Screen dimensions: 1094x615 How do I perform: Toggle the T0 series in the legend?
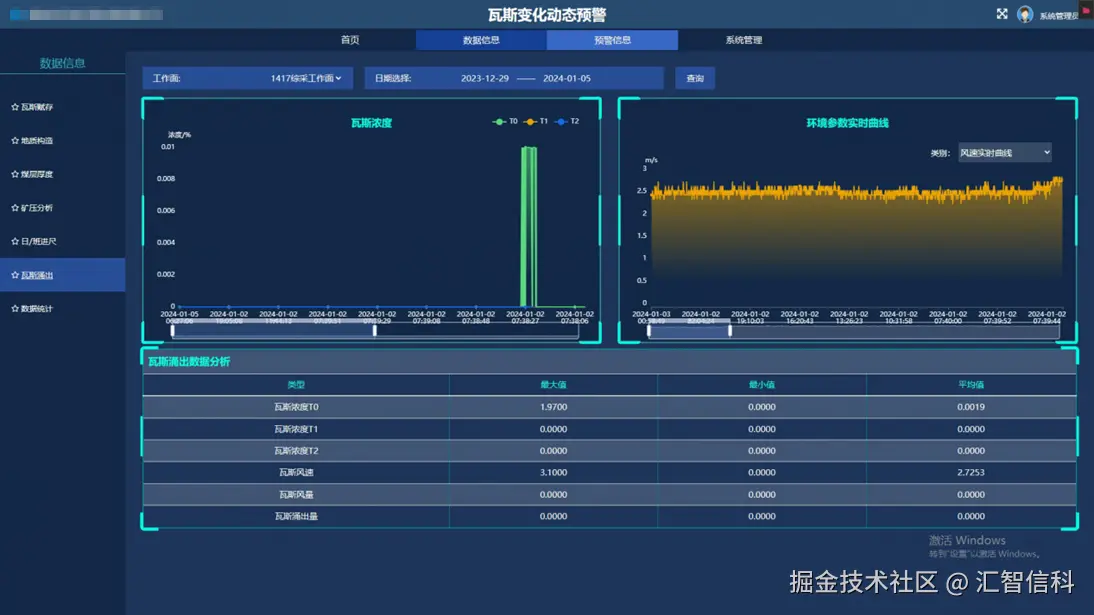click(x=504, y=122)
